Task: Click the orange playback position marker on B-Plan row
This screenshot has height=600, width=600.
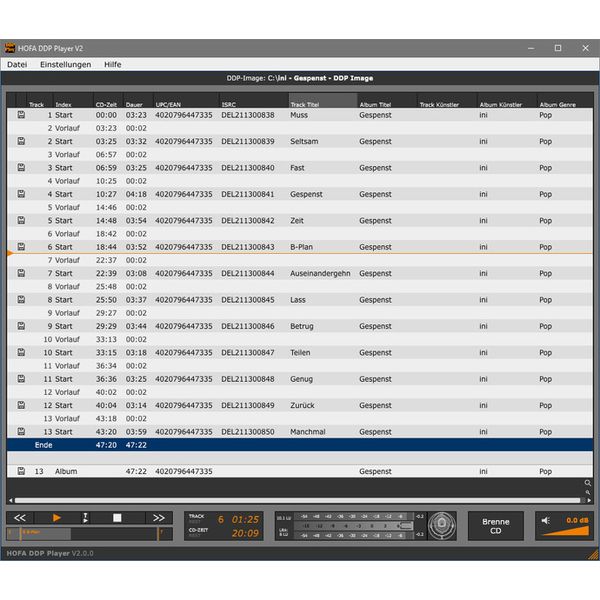Action: point(10,253)
